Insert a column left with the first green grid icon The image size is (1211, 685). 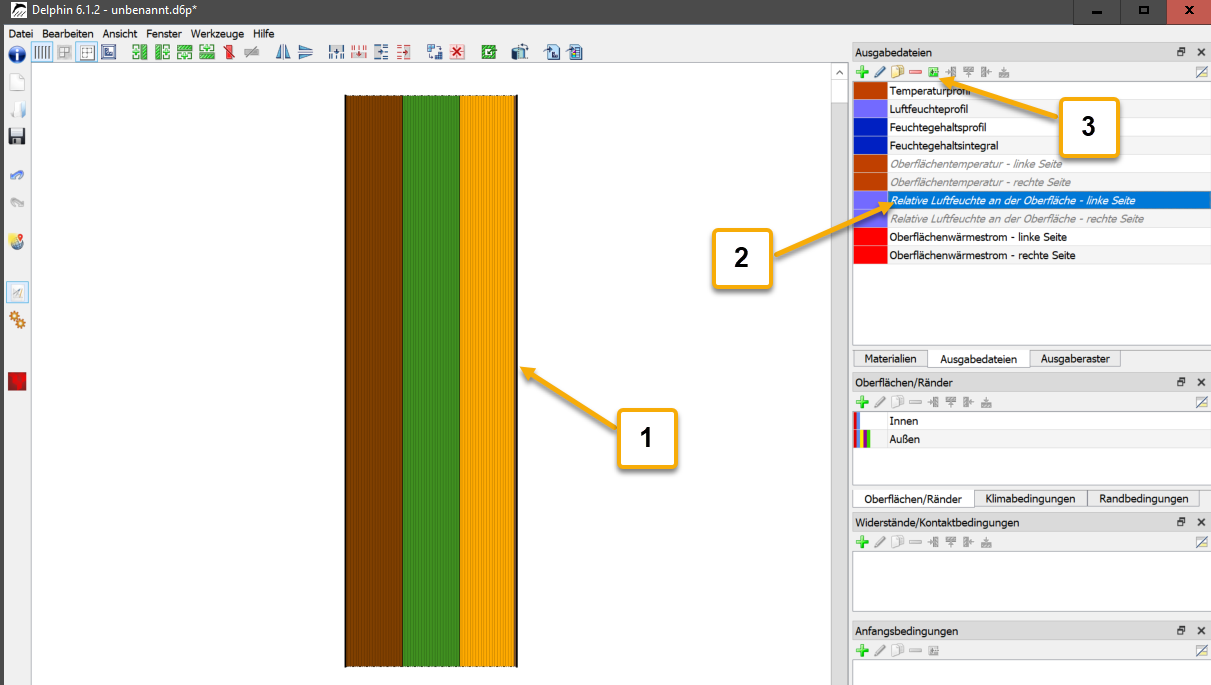coord(140,52)
